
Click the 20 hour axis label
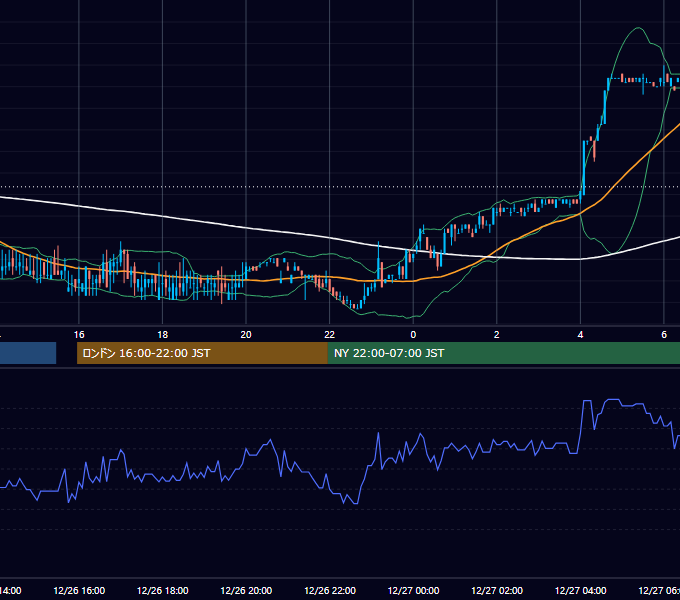(246, 335)
